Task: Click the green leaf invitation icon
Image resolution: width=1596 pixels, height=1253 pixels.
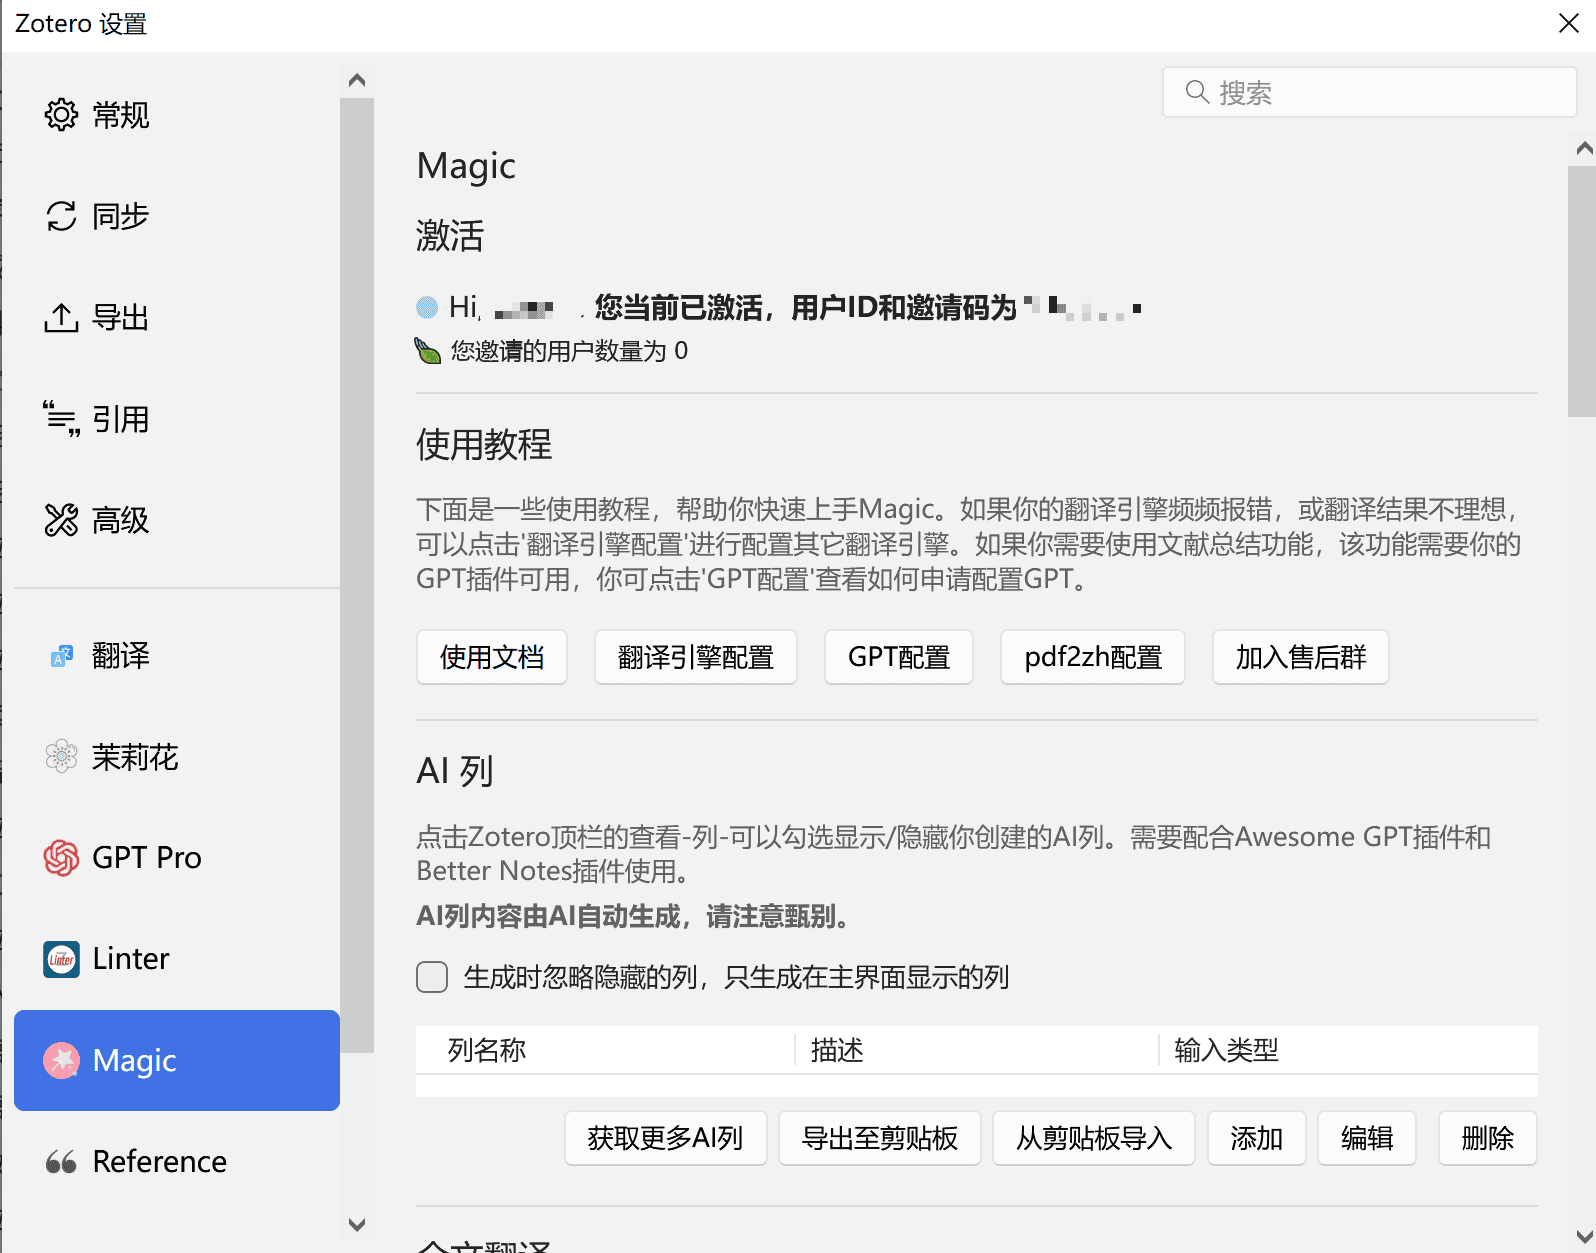Action: 428,351
